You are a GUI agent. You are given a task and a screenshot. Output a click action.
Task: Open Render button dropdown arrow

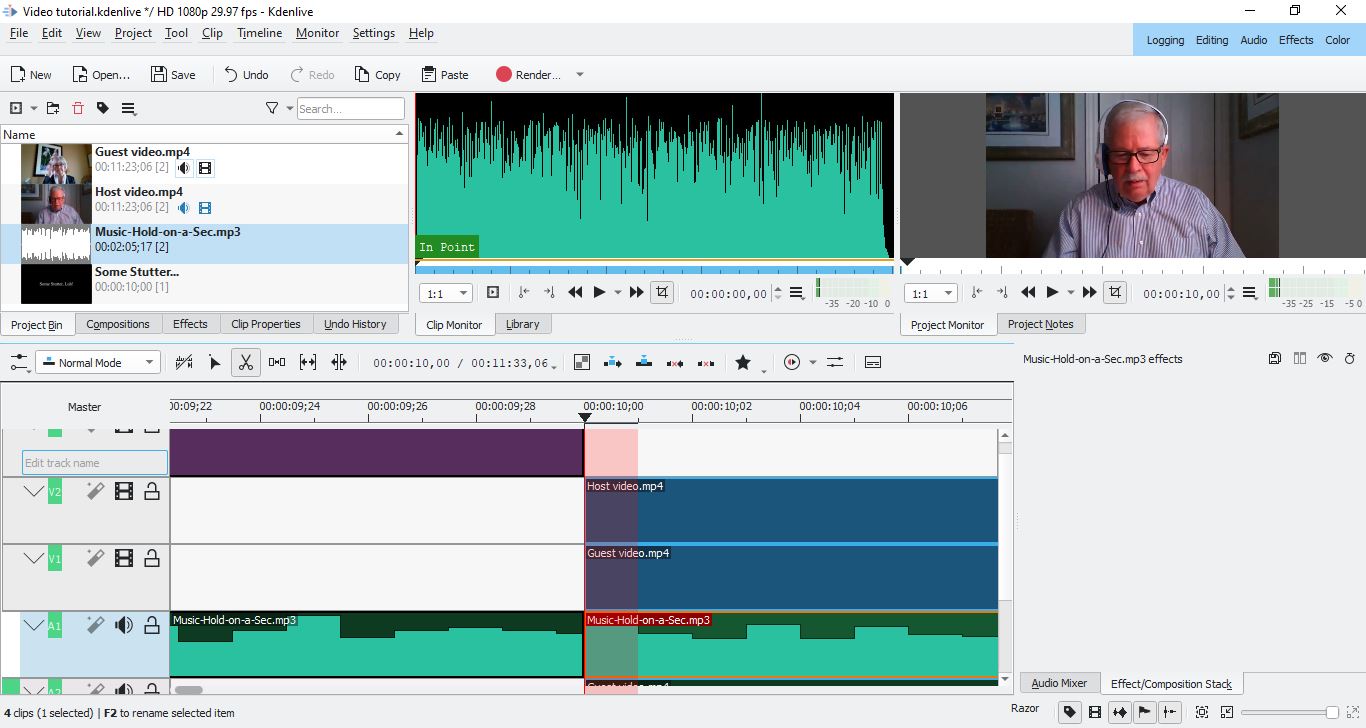[x=580, y=75]
